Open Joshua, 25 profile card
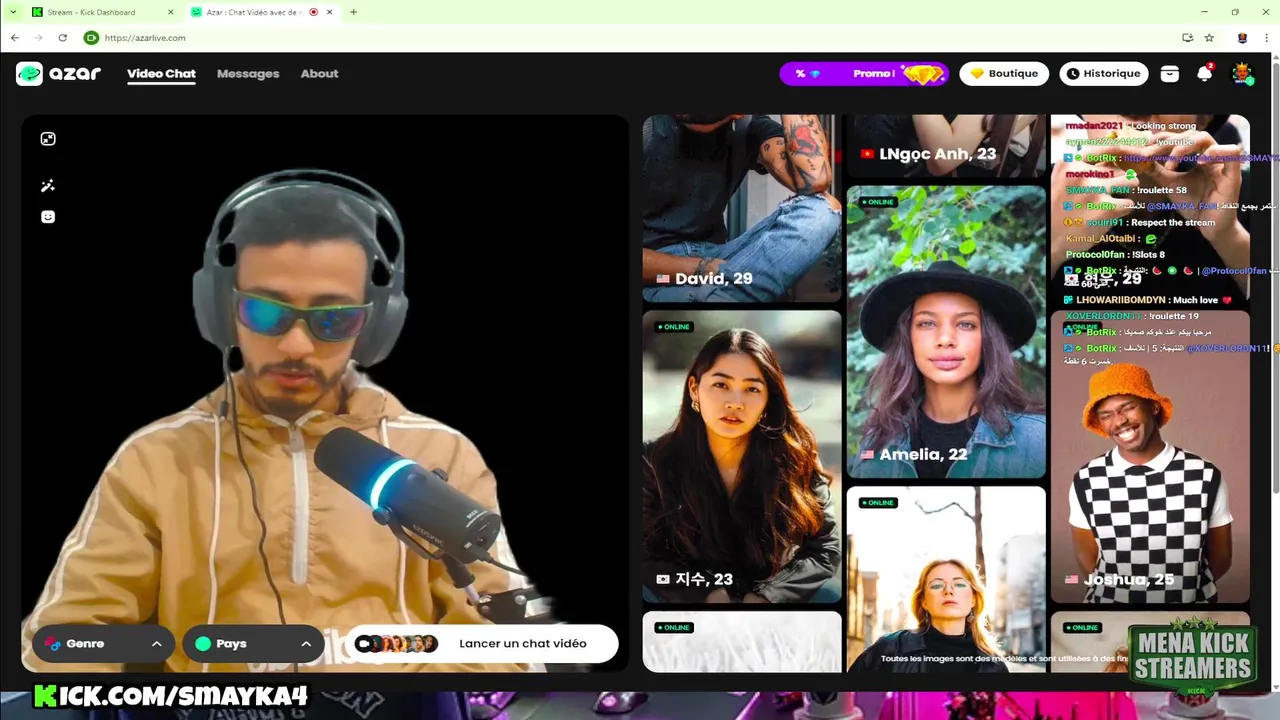Image resolution: width=1280 pixels, height=720 pixels. tap(1150, 457)
